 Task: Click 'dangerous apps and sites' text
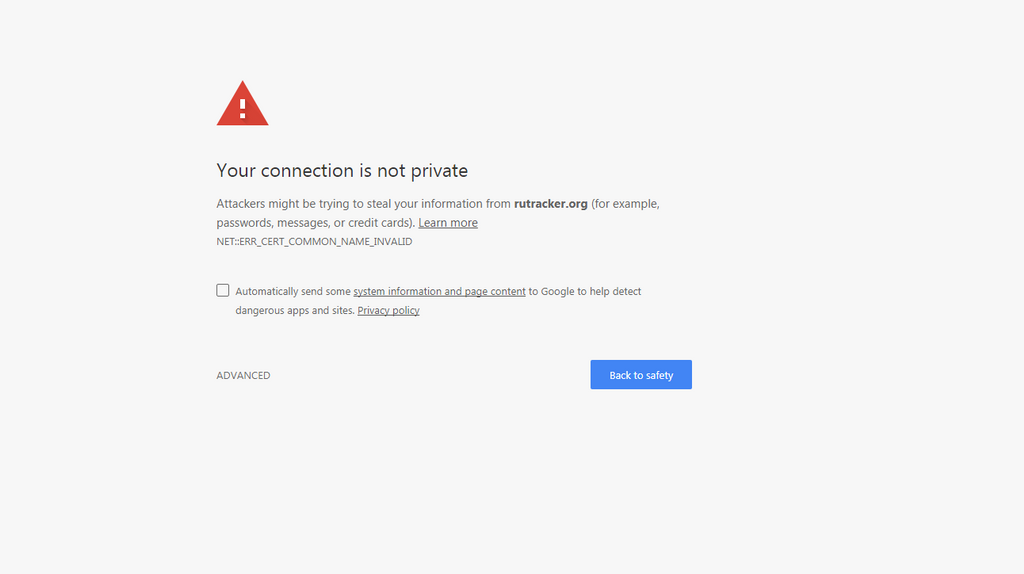[295, 310]
